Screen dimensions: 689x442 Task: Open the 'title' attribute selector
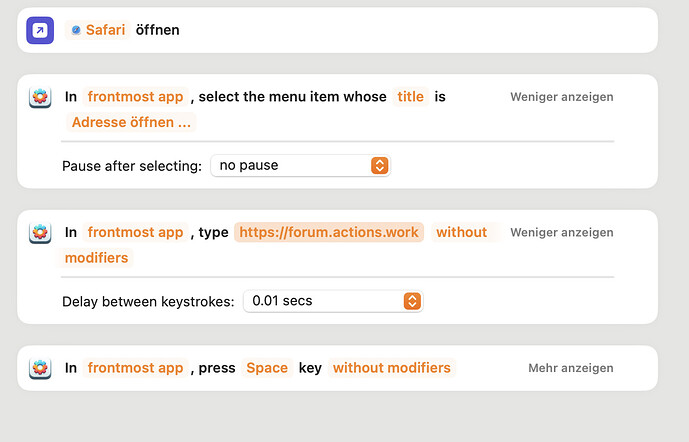410,97
